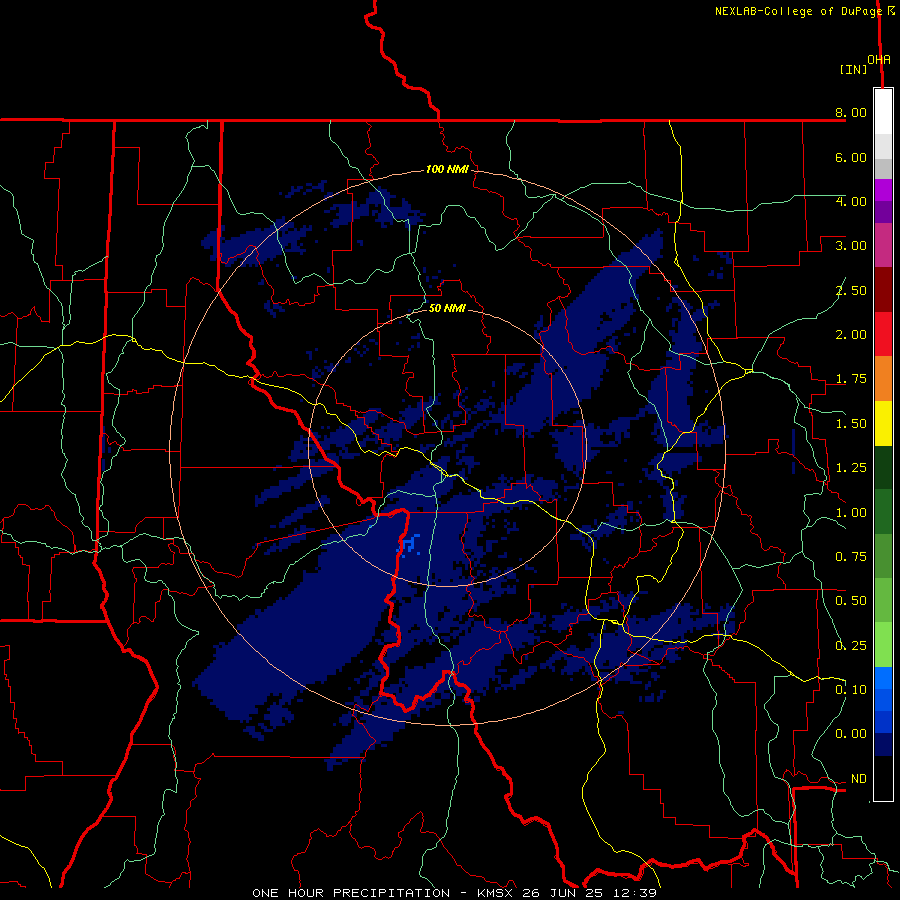This screenshot has height=900, width=900.
Task: Pick the white swatch atop the legend
Action: coord(883,111)
